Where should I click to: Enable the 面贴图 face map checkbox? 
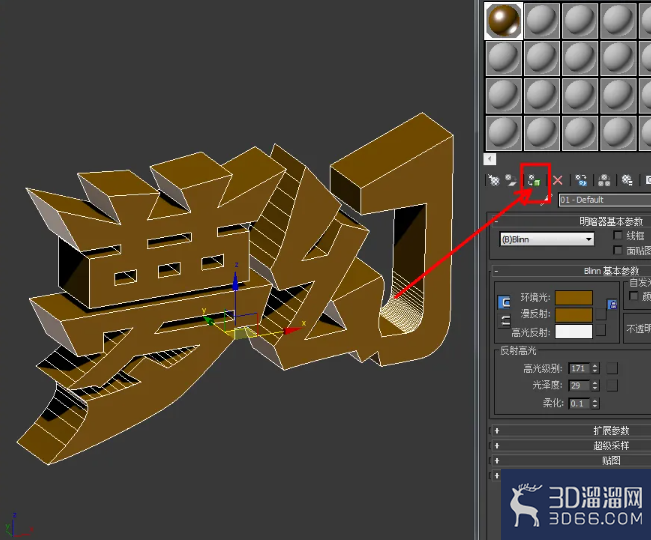point(618,250)
